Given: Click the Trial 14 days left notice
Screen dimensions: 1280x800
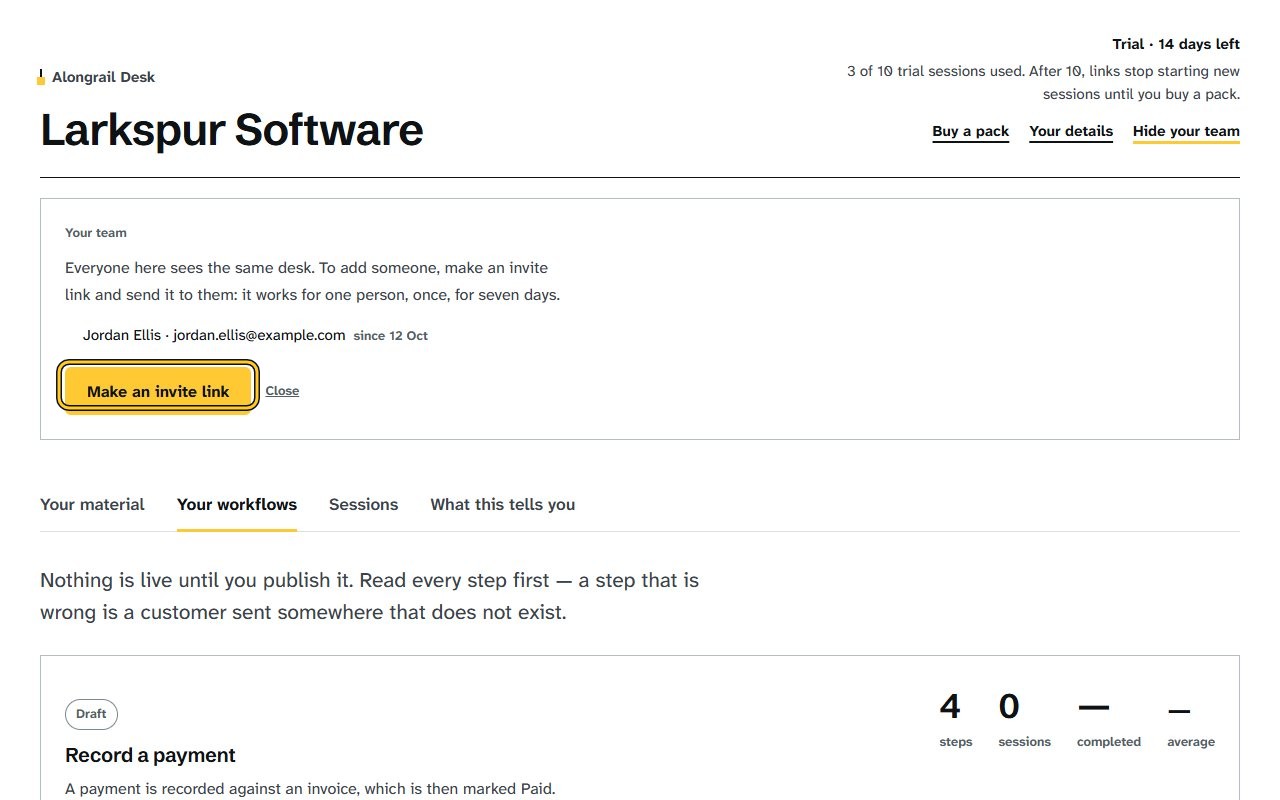Looking at the screenshot, I should click(x=1176, y=44).
